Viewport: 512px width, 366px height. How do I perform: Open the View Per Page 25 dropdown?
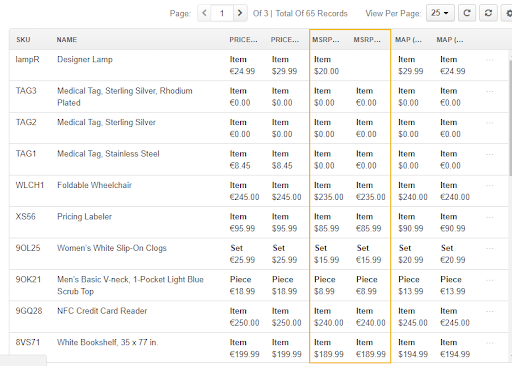point(440,13)
